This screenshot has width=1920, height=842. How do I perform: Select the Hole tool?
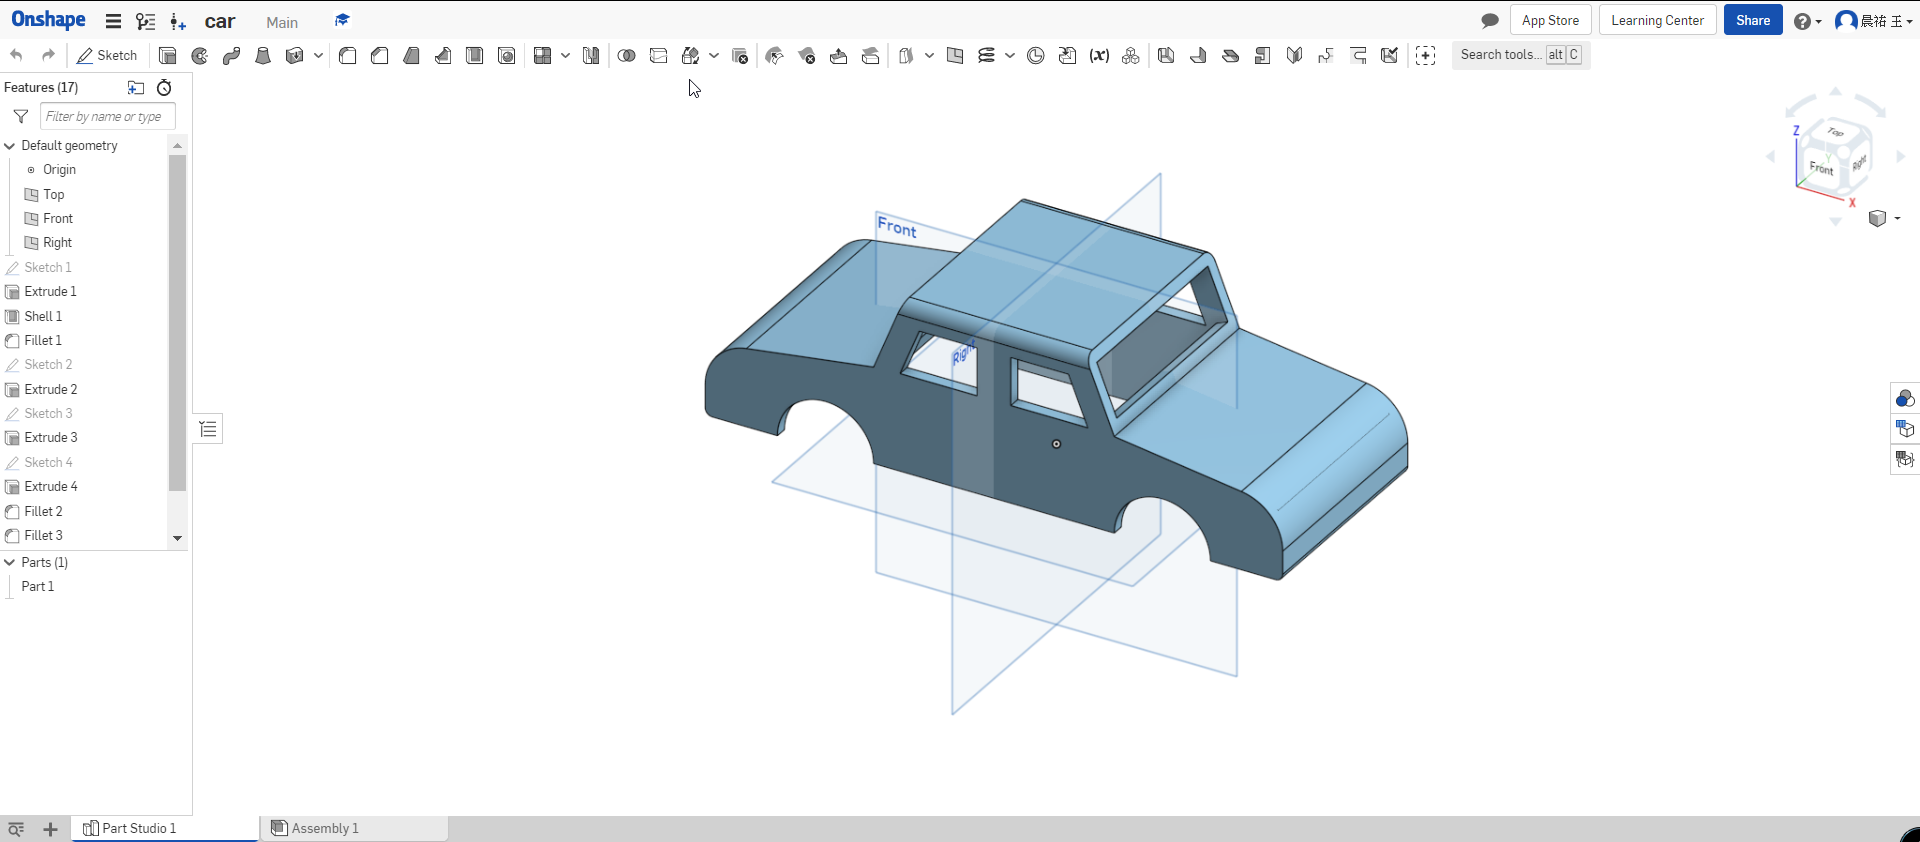click(x=507, y=56)
